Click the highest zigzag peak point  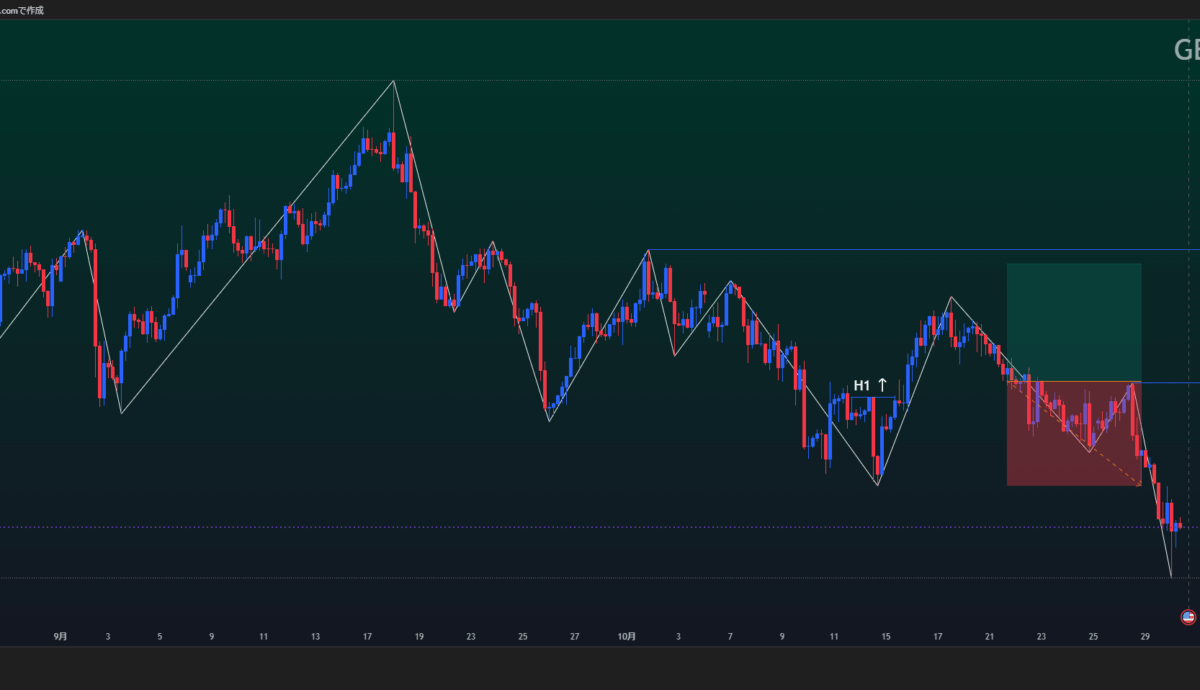pyautogui.click(x=393, y=80)
